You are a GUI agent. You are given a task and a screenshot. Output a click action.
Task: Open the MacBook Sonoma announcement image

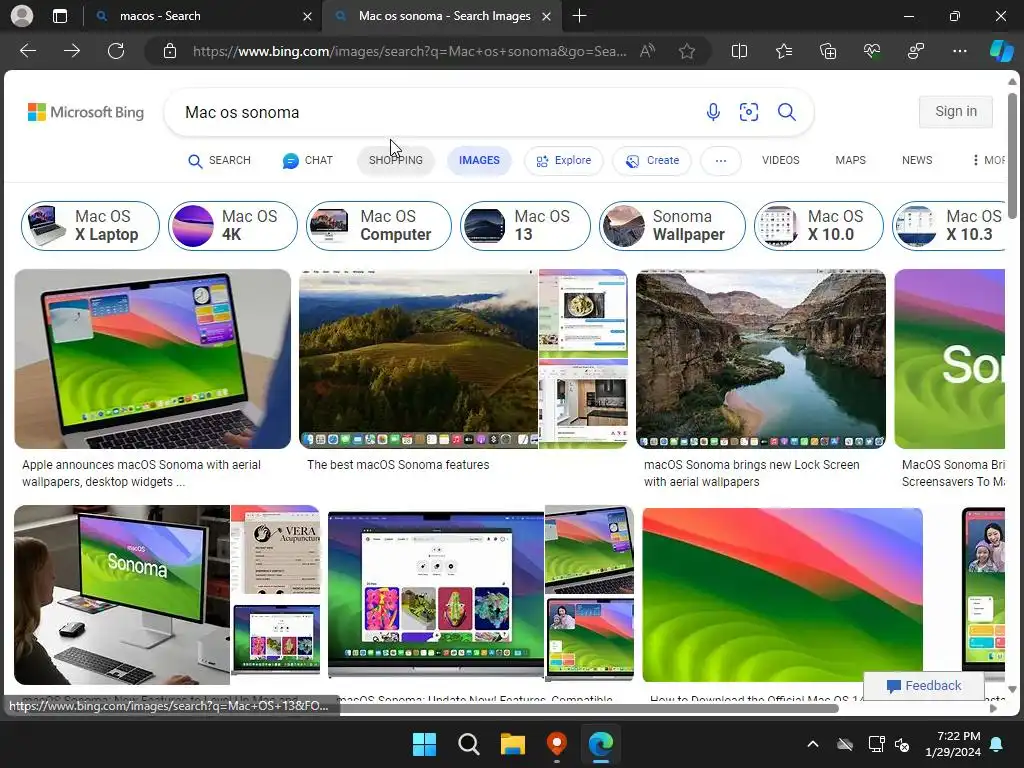click(153, 359)
